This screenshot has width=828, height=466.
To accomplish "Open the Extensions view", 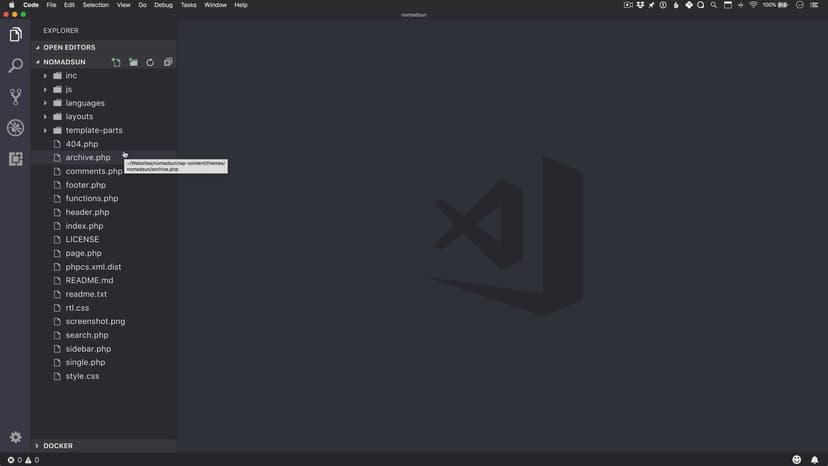I will point(15,159).
